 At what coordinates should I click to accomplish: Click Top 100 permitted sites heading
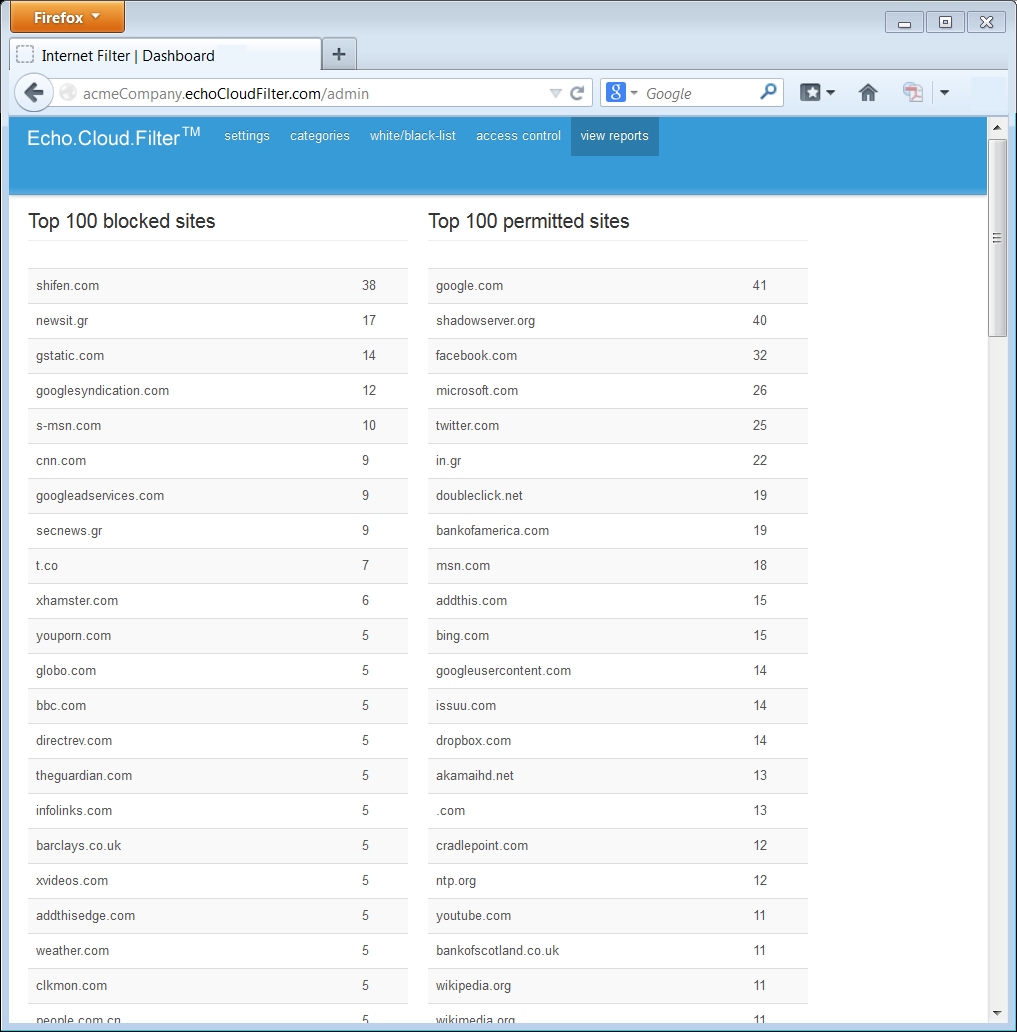tap(529, 221)
